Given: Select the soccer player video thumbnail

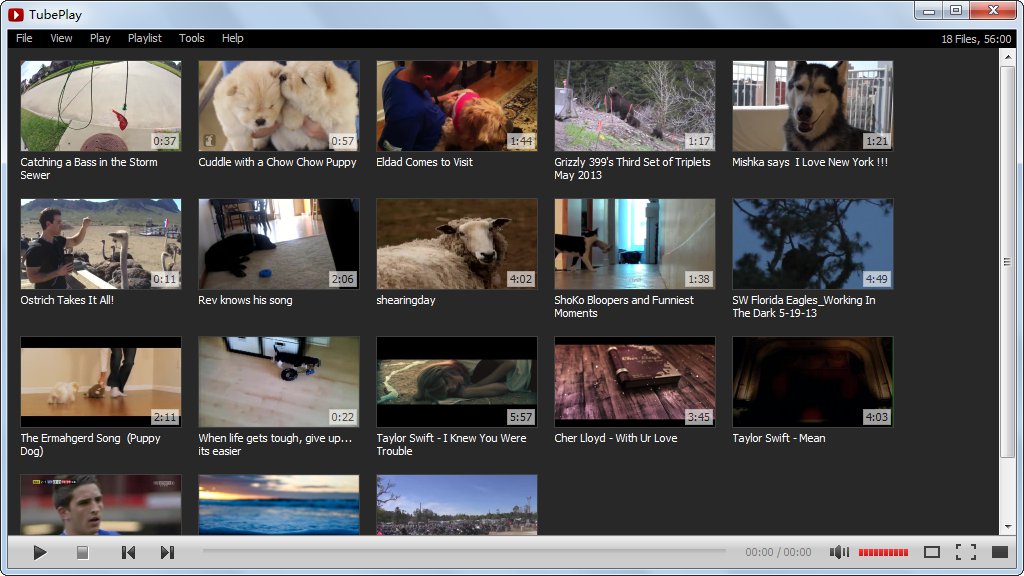Looking at the screenshot, I should pos(101,505).
